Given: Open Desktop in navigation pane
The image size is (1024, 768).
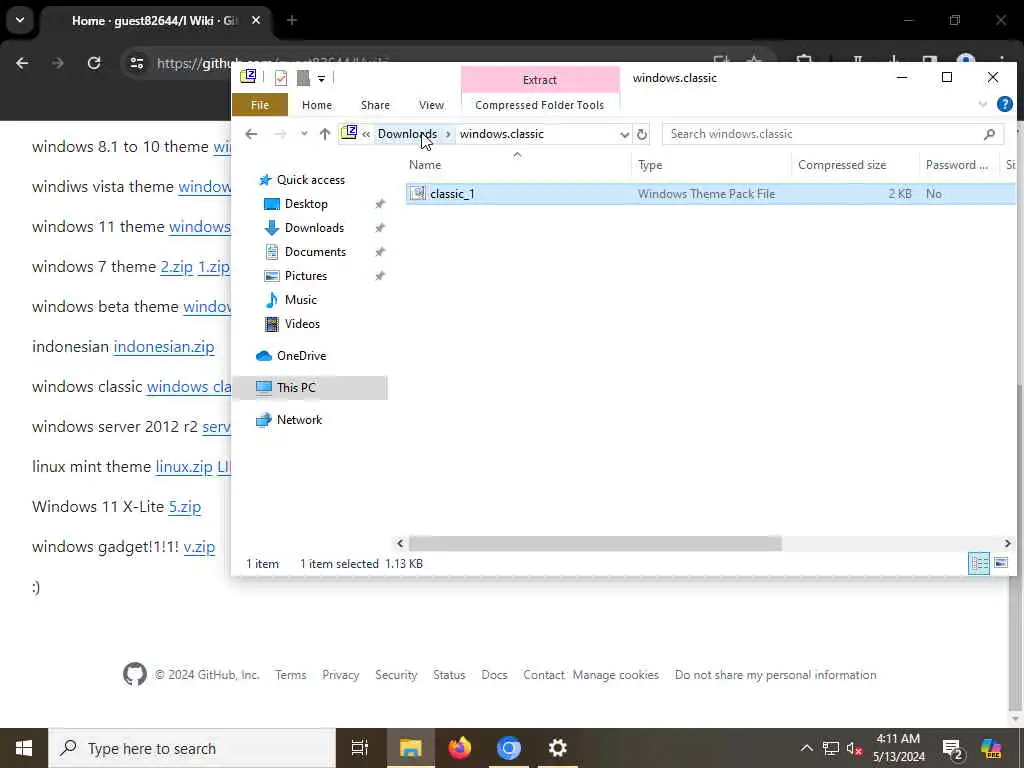Looking at the screenshot, I should pos(306,204).
